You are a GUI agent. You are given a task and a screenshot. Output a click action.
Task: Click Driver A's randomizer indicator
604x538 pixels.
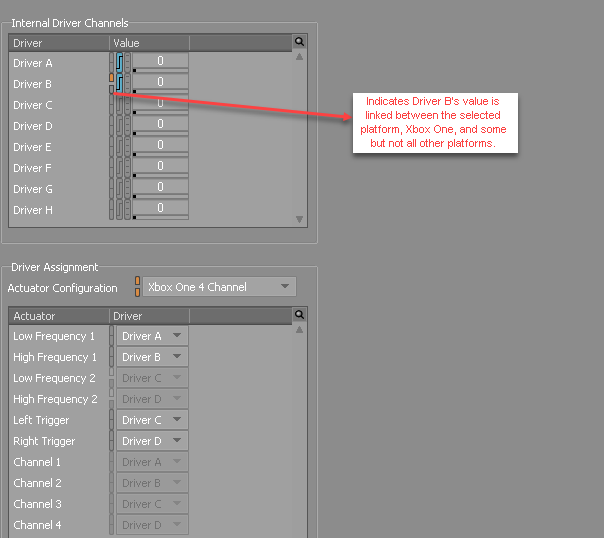coord(128,62)
